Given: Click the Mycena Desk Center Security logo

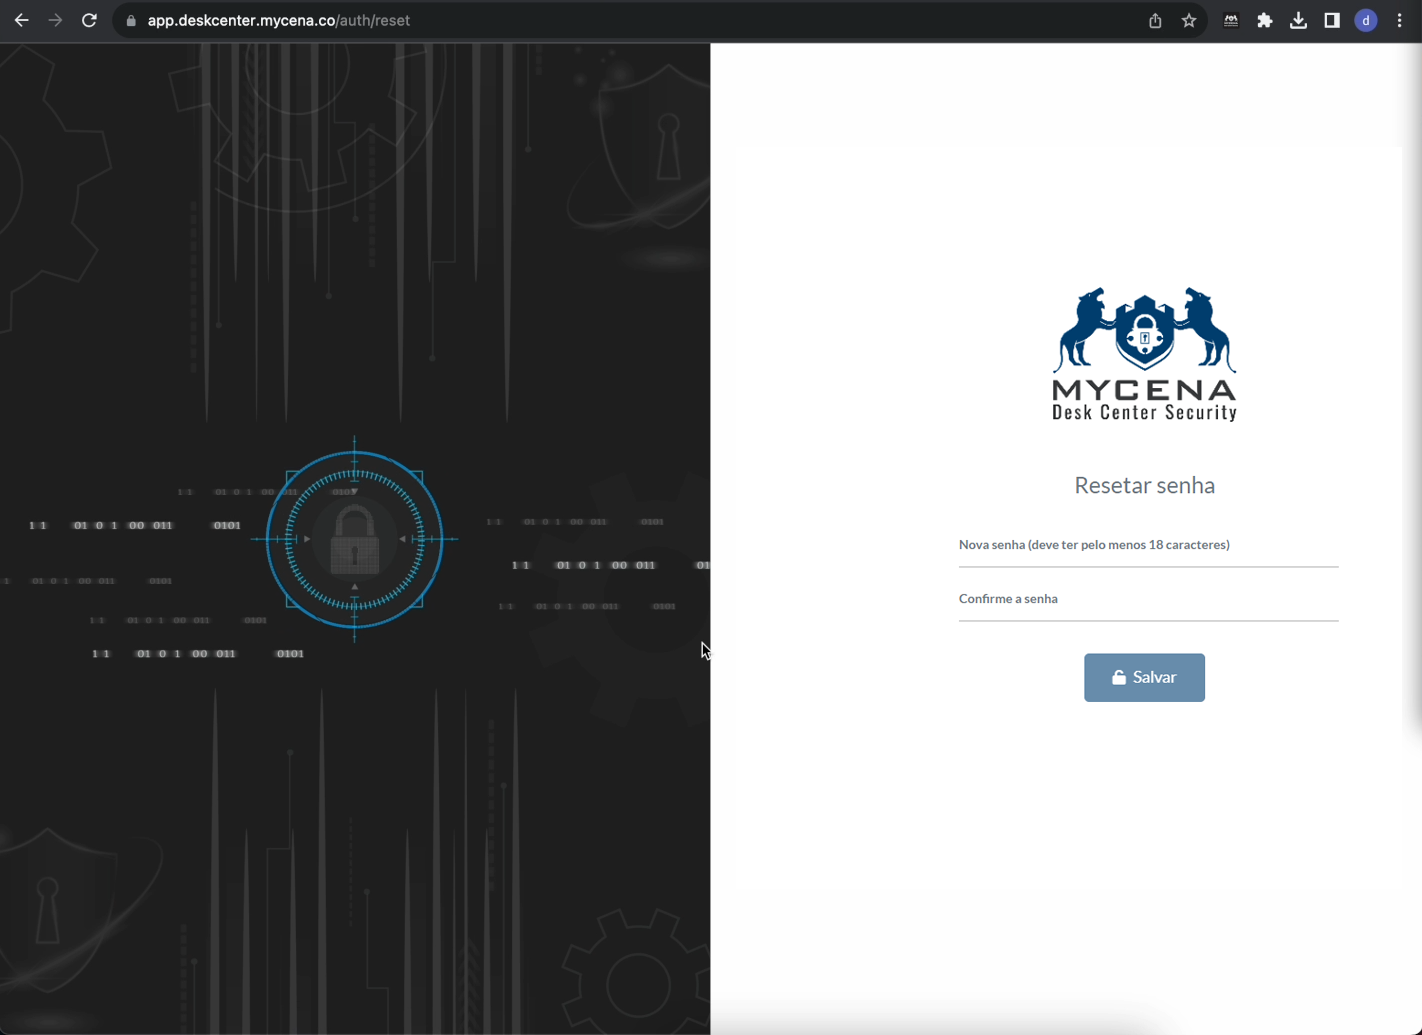Looking at the screenshot, I should click(x=1145, y=354).
